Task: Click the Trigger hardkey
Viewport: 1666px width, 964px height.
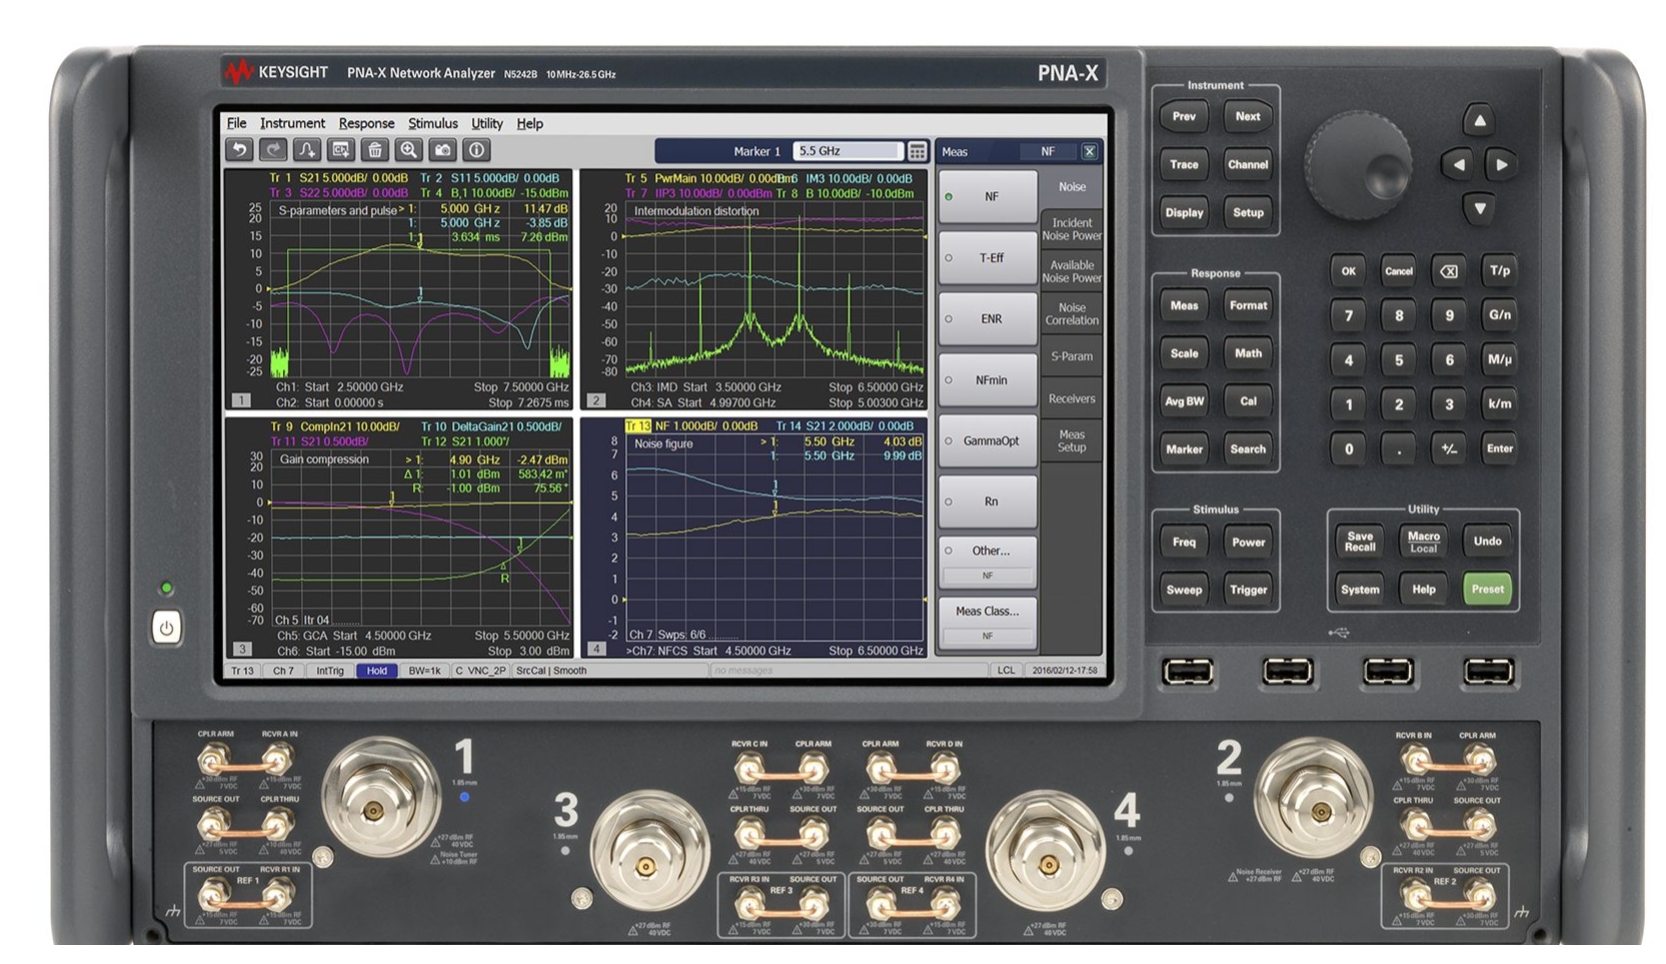Action: pyautogui.click(x=1248, y=590)
